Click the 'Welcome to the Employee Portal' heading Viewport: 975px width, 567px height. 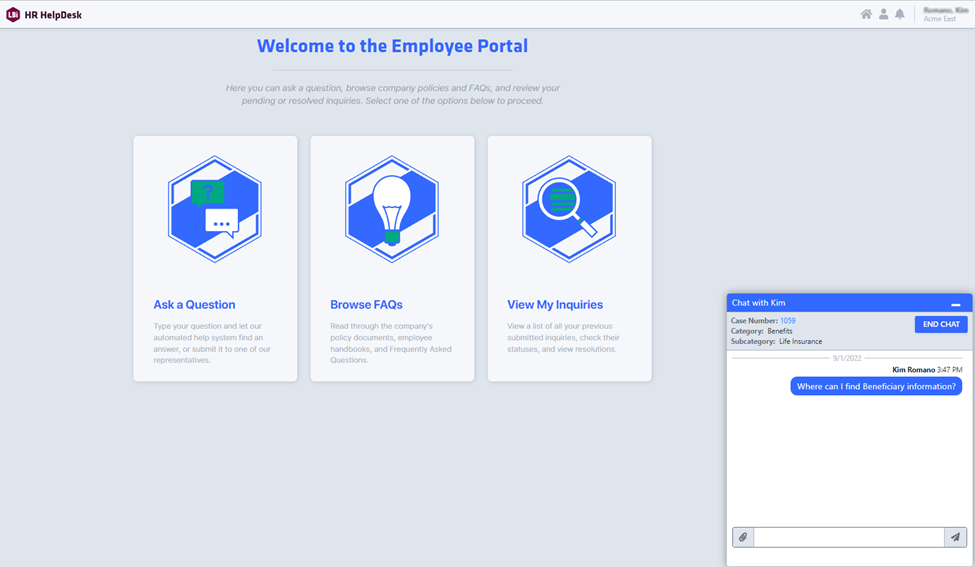coord(392,46)
